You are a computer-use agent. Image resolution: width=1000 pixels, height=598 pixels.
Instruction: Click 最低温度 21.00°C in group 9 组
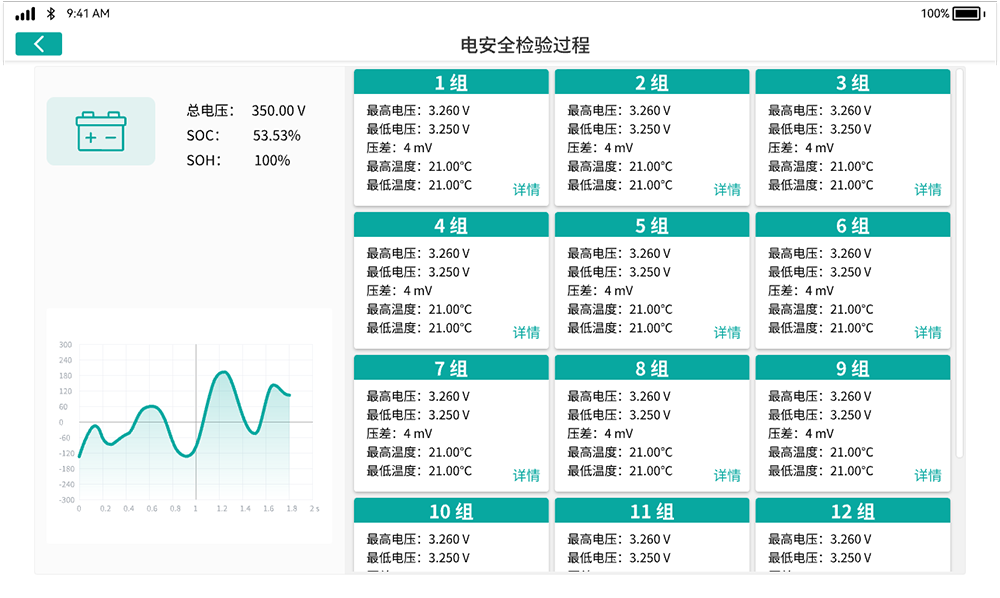pos(820,471)
